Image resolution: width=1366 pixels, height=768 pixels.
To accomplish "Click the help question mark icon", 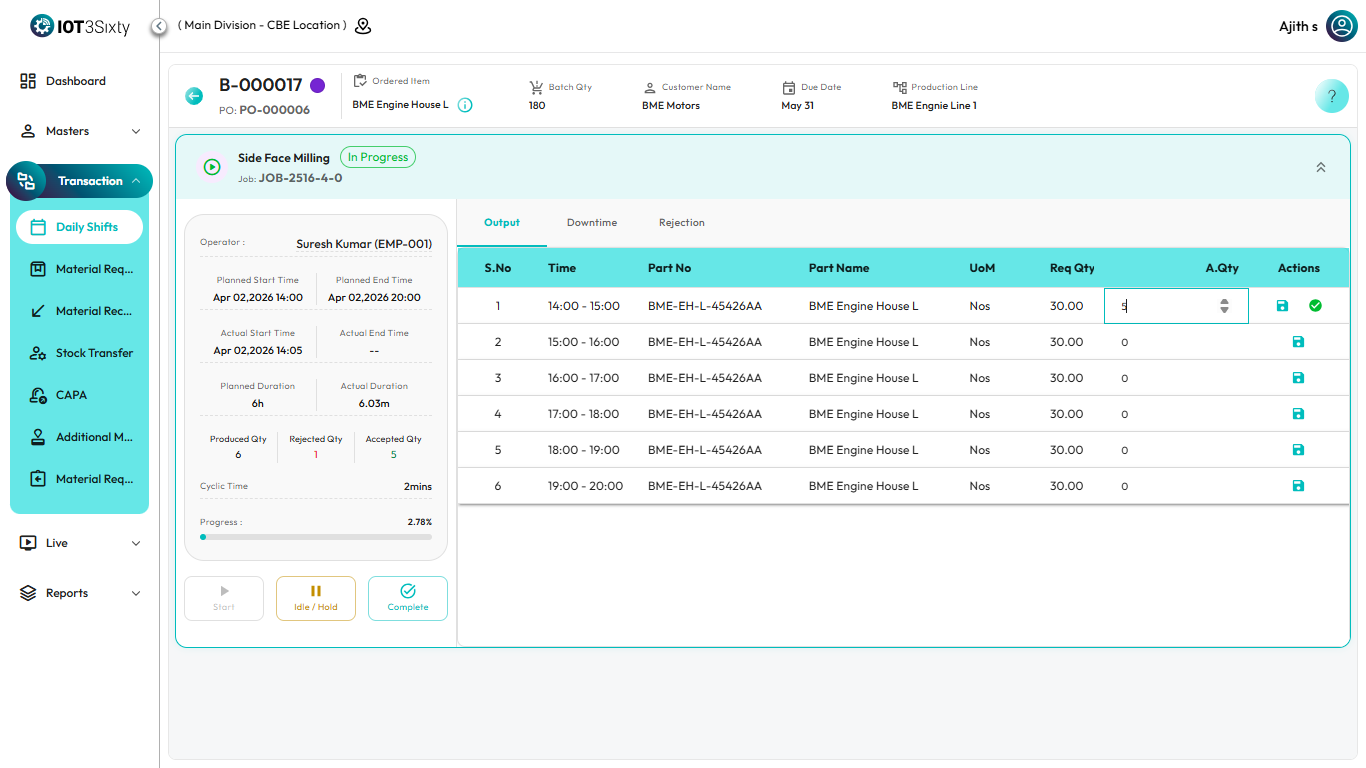I will coord(1331,97).
